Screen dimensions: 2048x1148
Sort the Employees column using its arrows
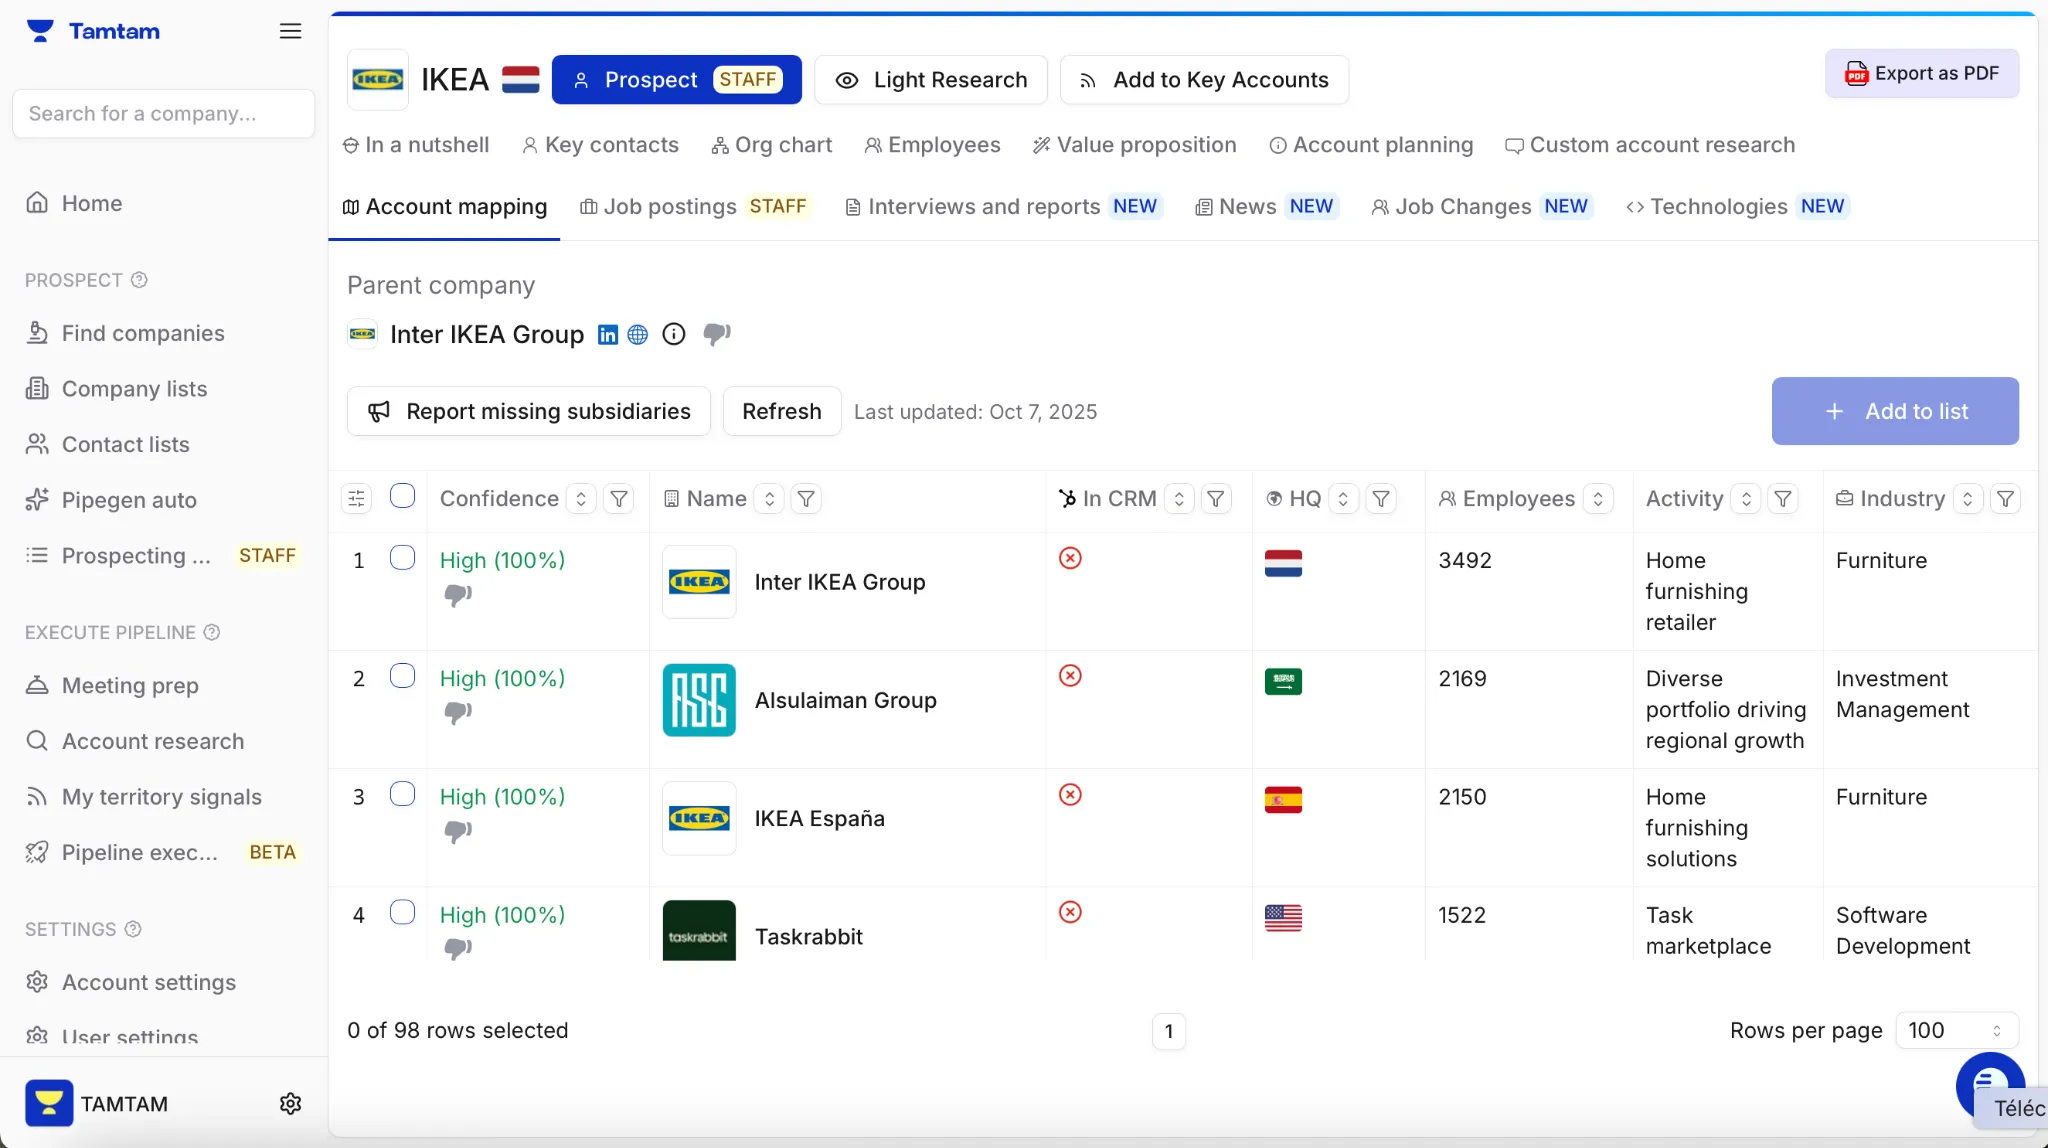[1598, 498]
